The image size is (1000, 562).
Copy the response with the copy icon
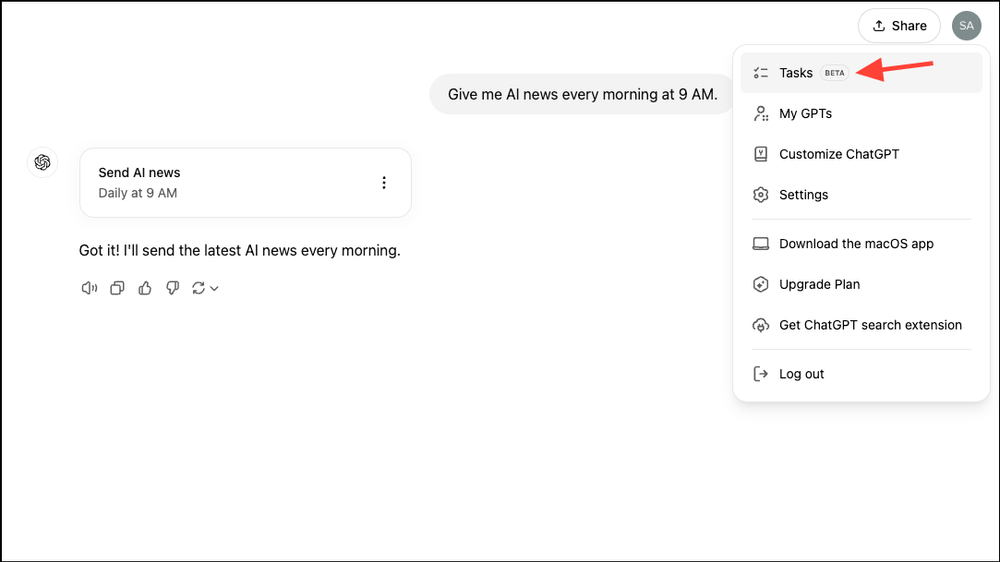pyautogui.click(x=117, y=288)
